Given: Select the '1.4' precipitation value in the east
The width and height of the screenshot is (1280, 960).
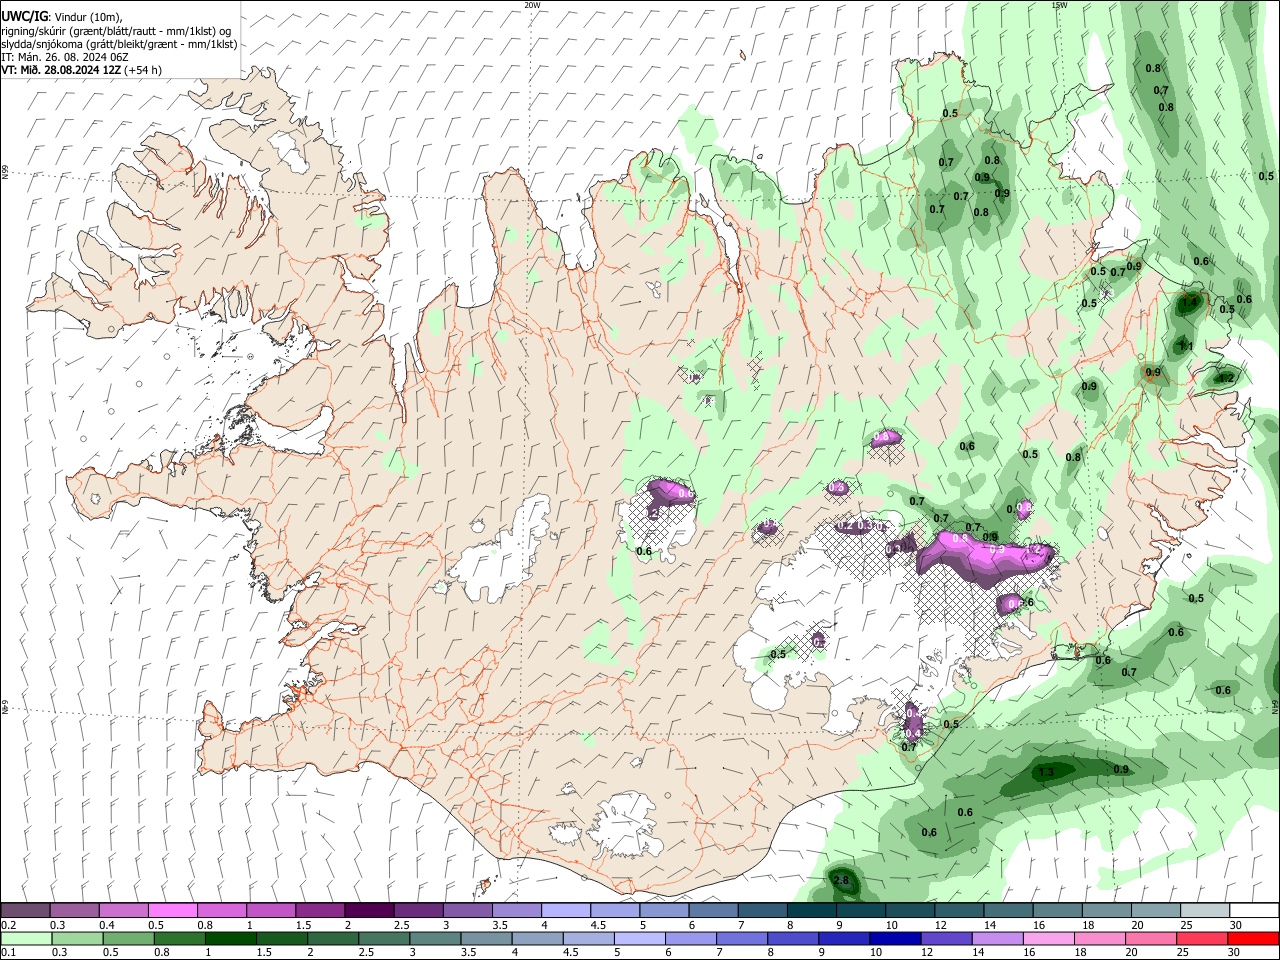Looking at the screenshot, I should pyautogui.click(x=1189, y=302).
